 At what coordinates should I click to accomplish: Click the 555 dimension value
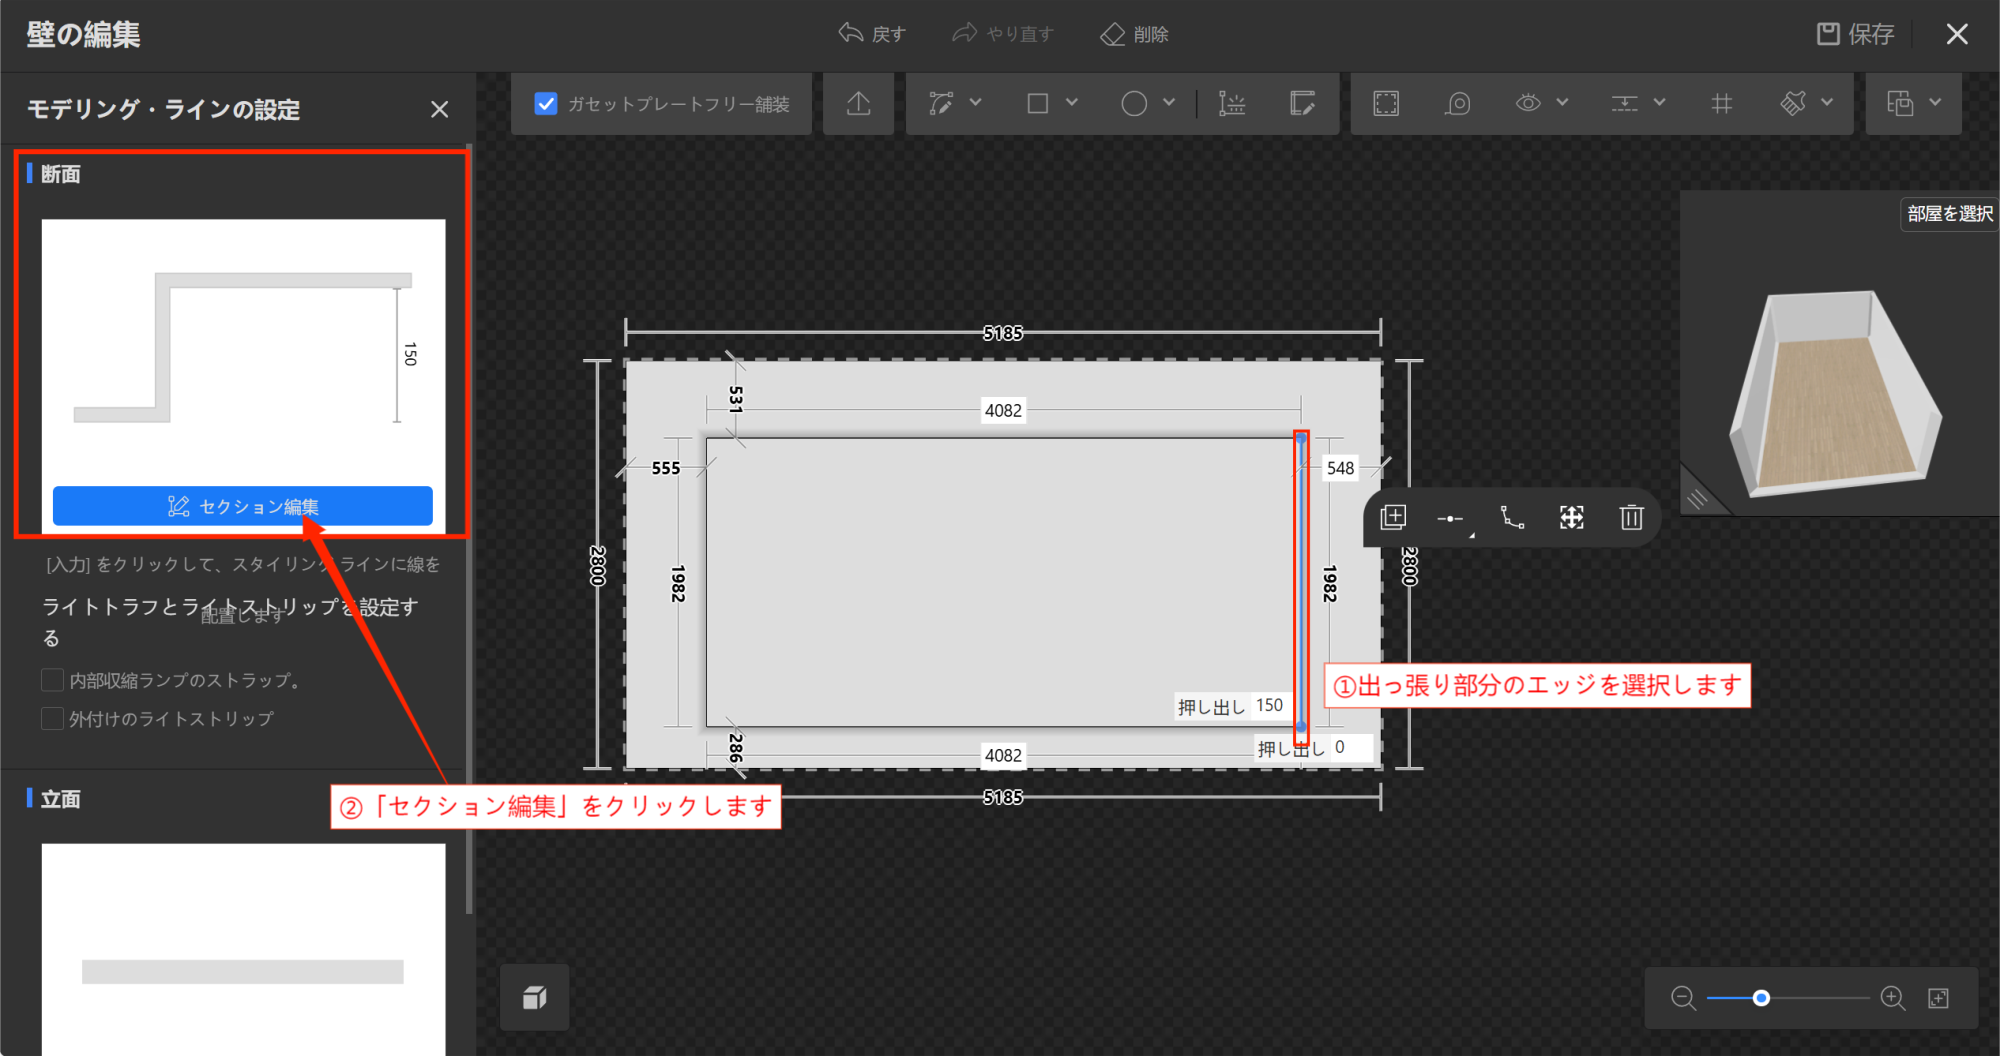666,468
